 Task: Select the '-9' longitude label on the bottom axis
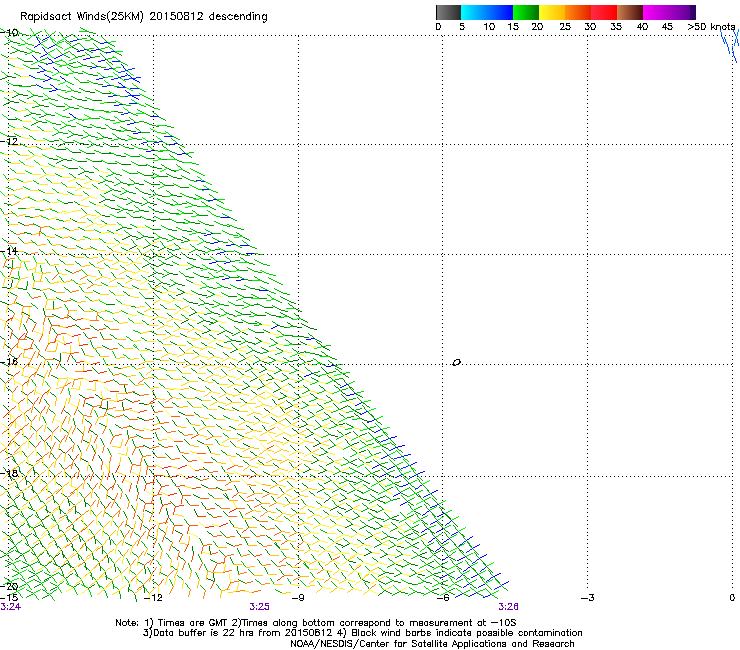[298, 598]
